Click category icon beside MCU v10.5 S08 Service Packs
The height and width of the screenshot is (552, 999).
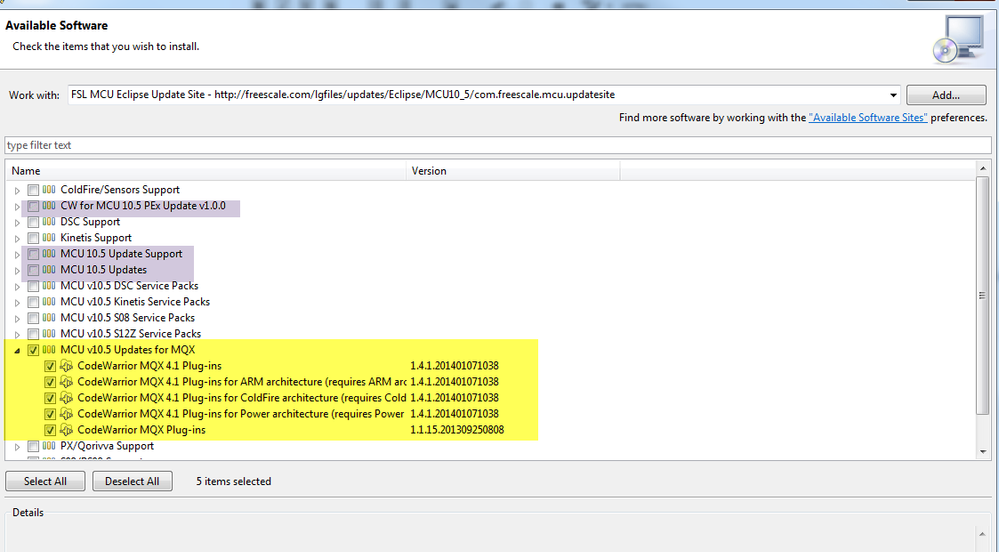[49, 317]
